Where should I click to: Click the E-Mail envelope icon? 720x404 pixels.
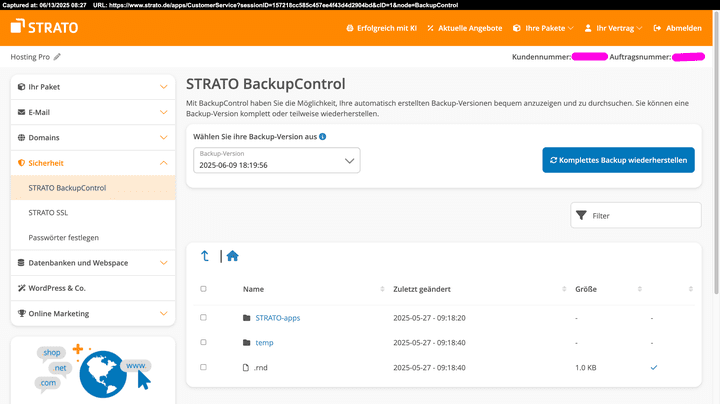[21, 112]
